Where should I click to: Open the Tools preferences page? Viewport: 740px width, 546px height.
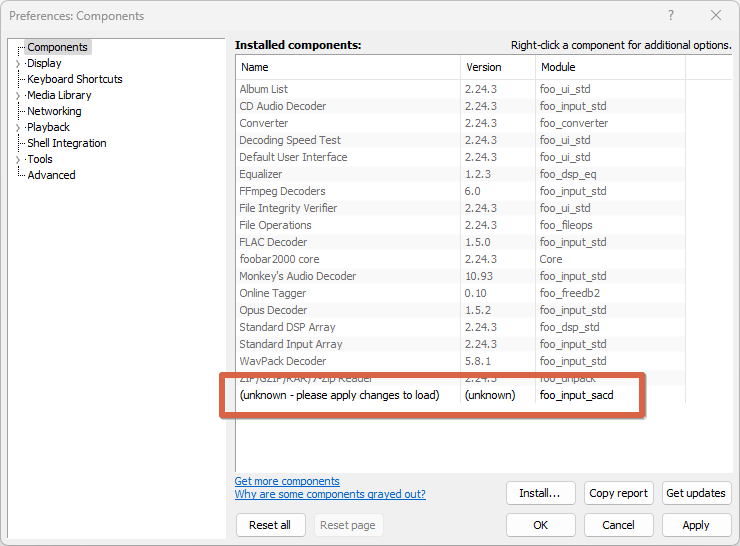click(x=40, y=160)
